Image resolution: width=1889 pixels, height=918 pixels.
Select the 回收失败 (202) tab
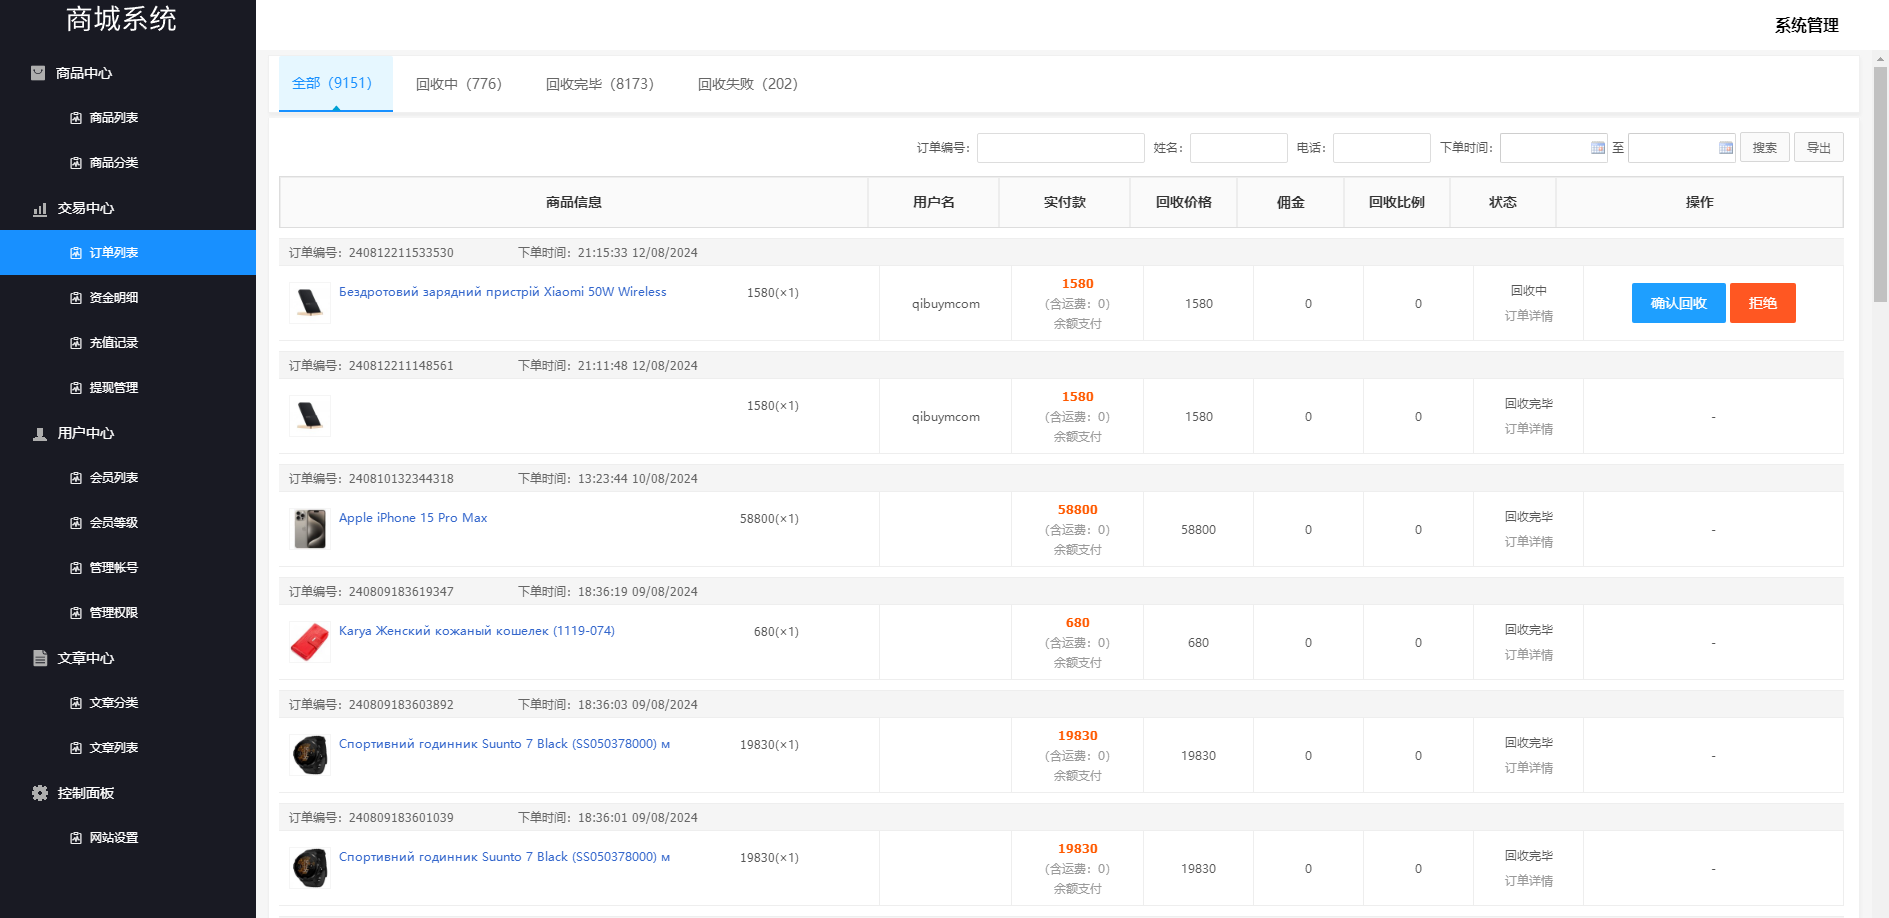pyautogui.click(x=747, y=84)
